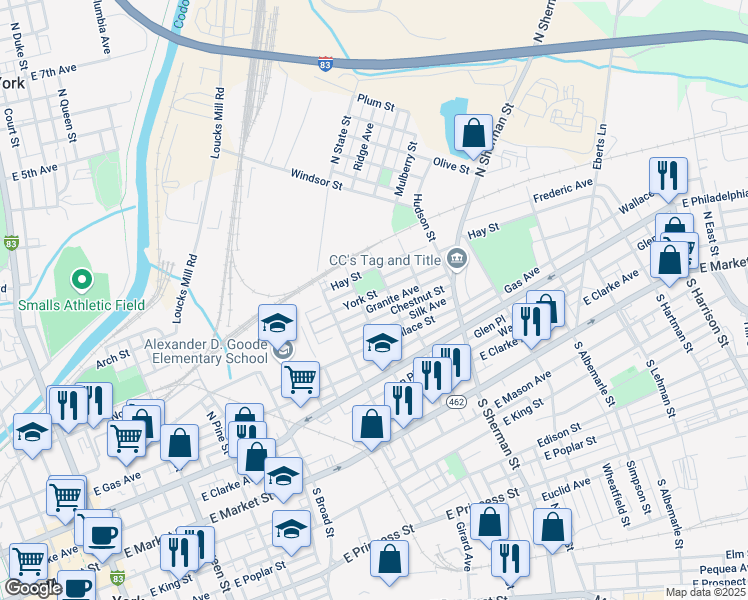Click the CC's Tag and Title building icon
Image resolution: width=748 pixels, height=600 pixels.
[x=457, y=259]
